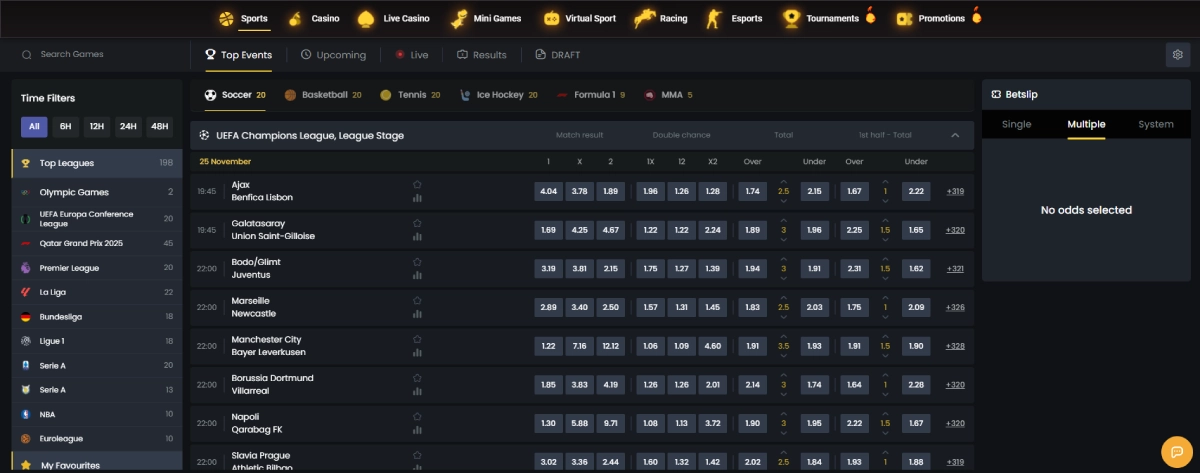Increase 1st half total for Ajax match
The image size is (1200, 473).
click(x=885, y=182)
